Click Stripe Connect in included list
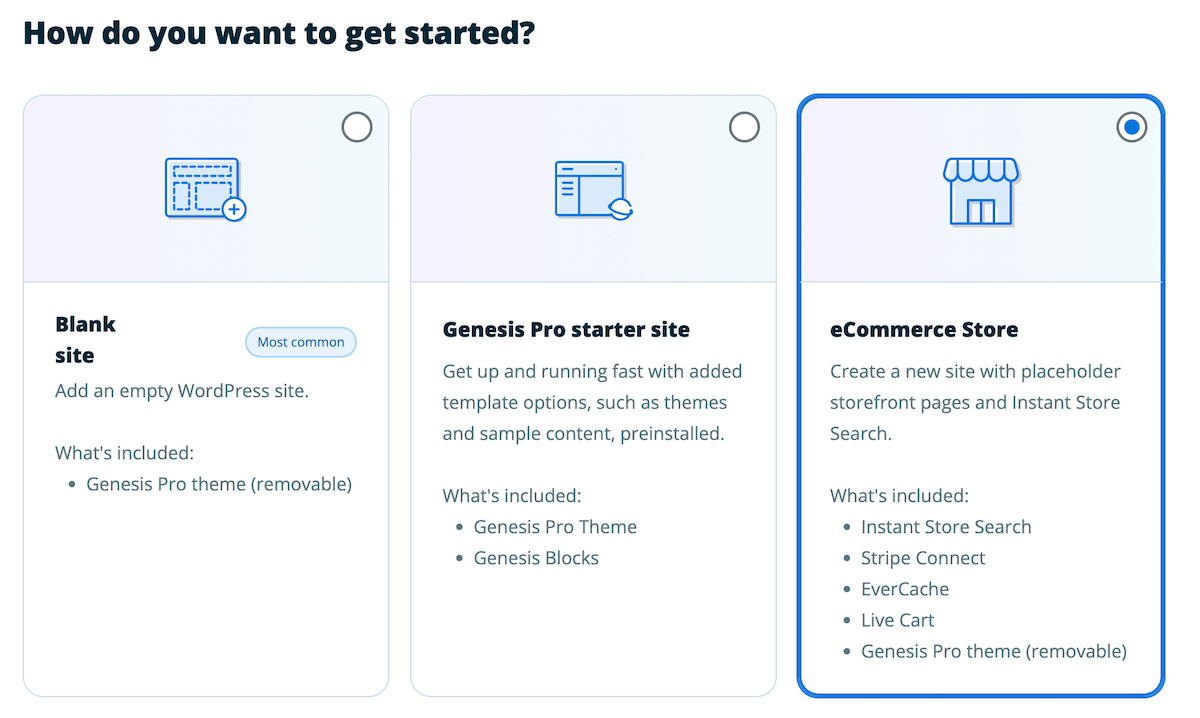Image resolution: width=1200 pixels, height=718 pixels. point(923,558)
